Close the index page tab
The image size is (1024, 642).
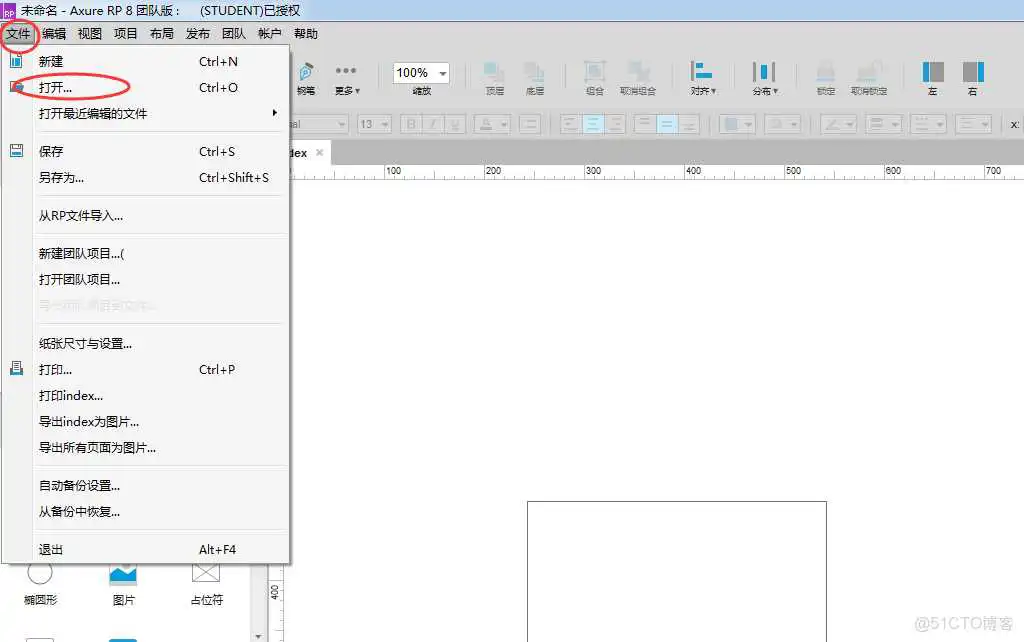point(319,152)
